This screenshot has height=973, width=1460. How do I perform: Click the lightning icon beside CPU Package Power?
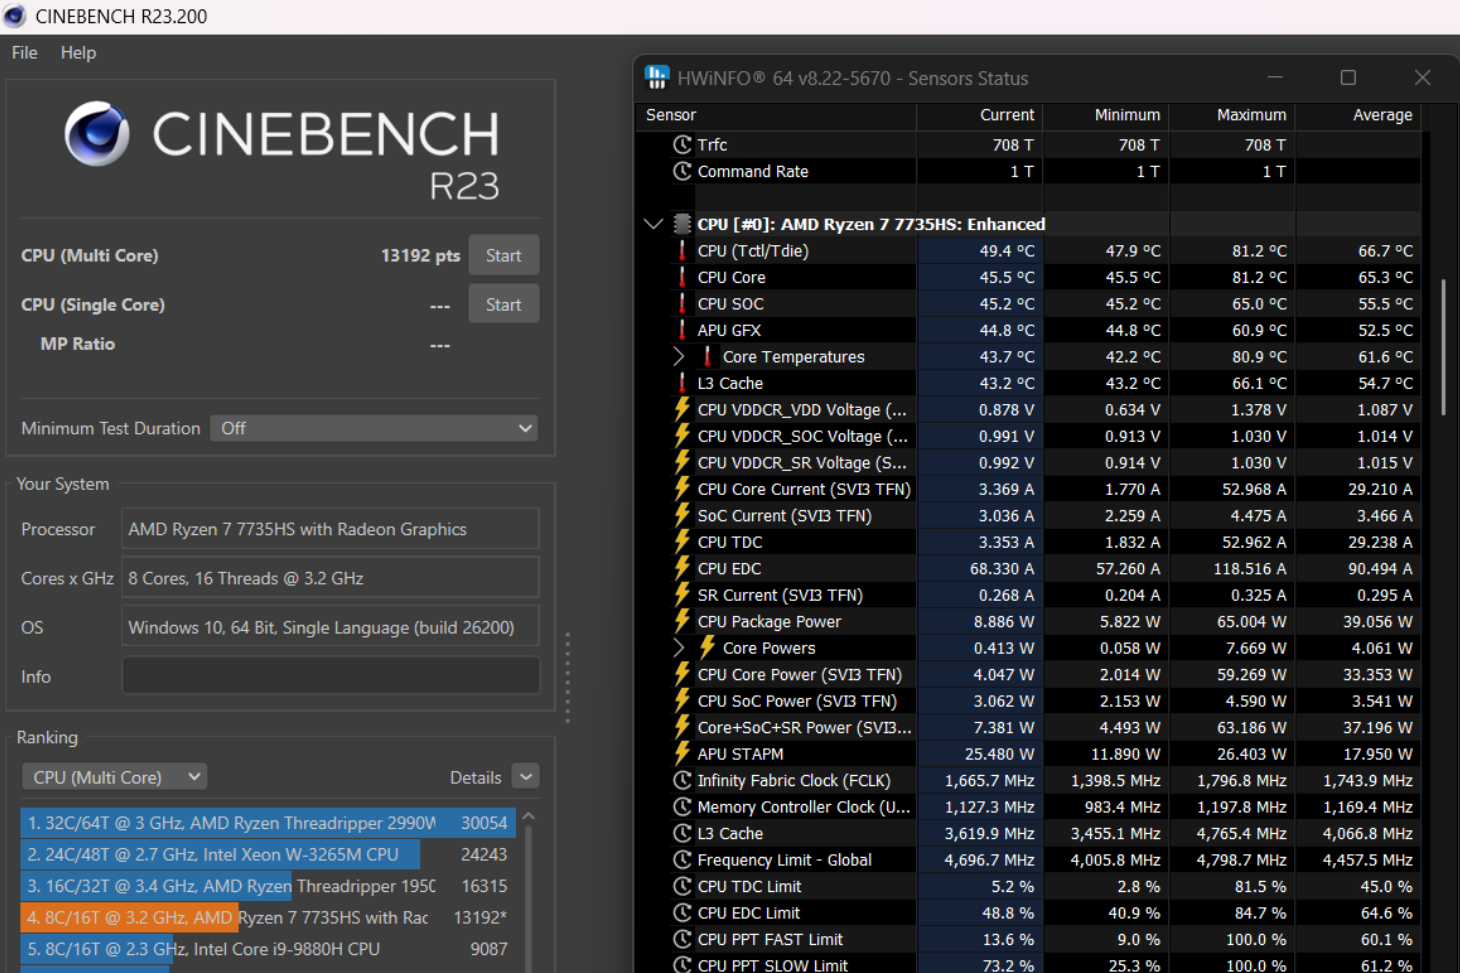pos(682,621)
